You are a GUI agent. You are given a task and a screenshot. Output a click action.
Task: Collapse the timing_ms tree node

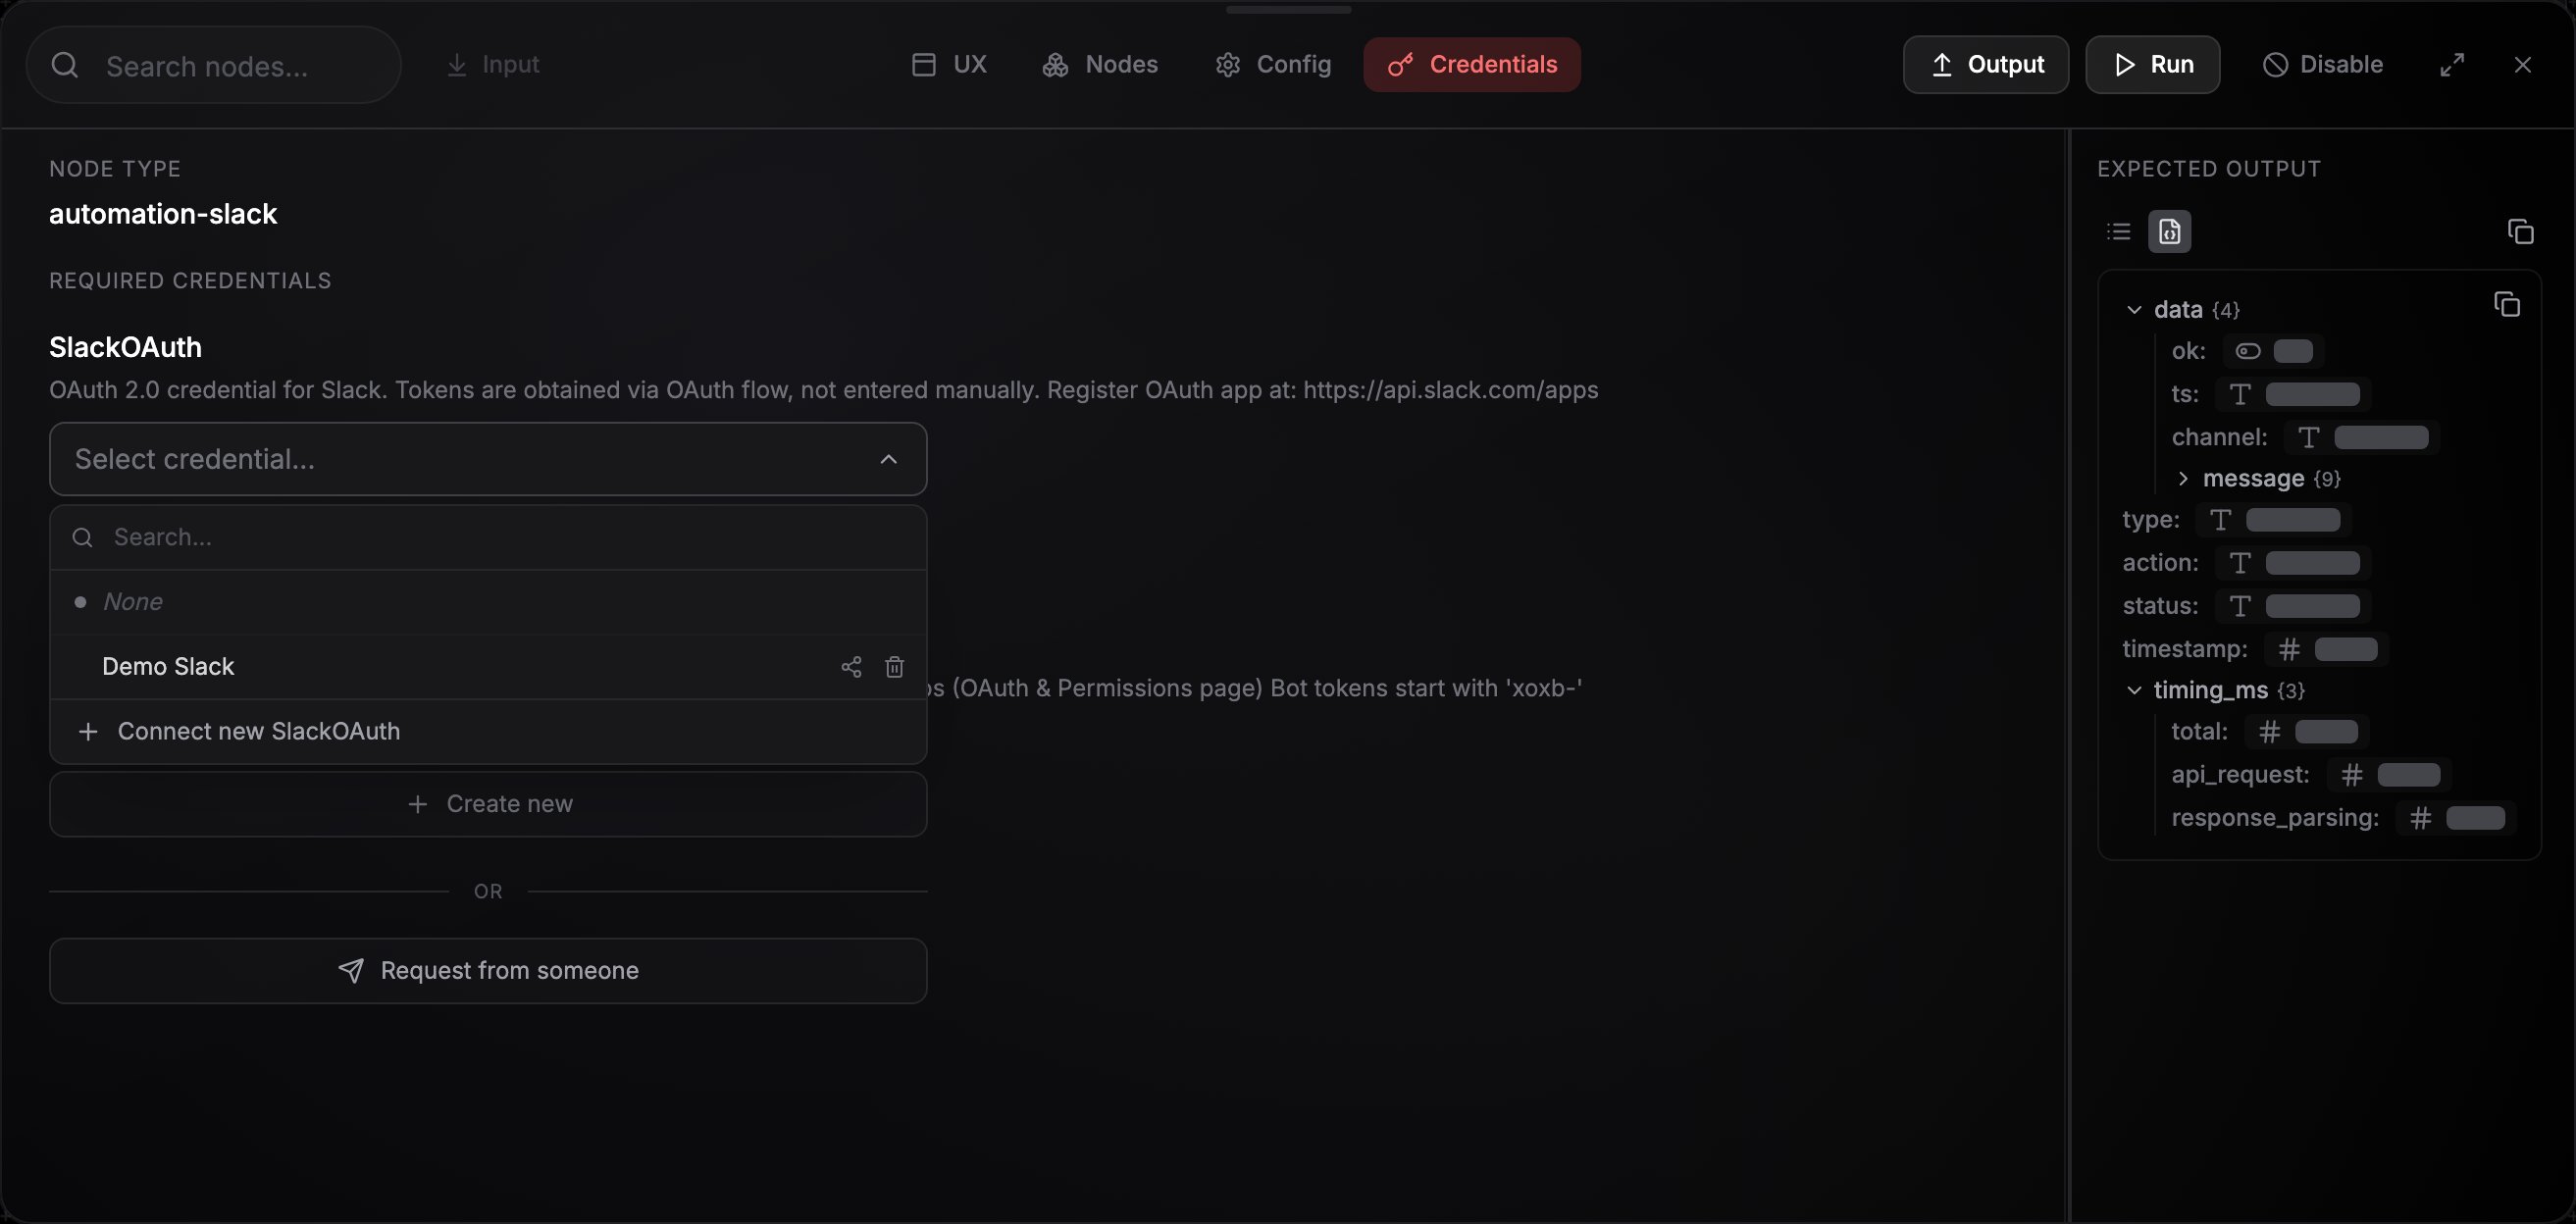click(2134, 690)
